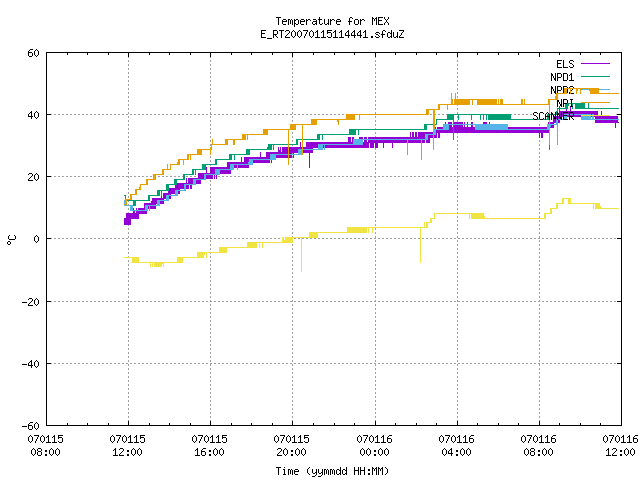The height and width of the screenshot is (480, 640).
Task: Click the purple ELS legend line sample
Action: click(595, 64)
